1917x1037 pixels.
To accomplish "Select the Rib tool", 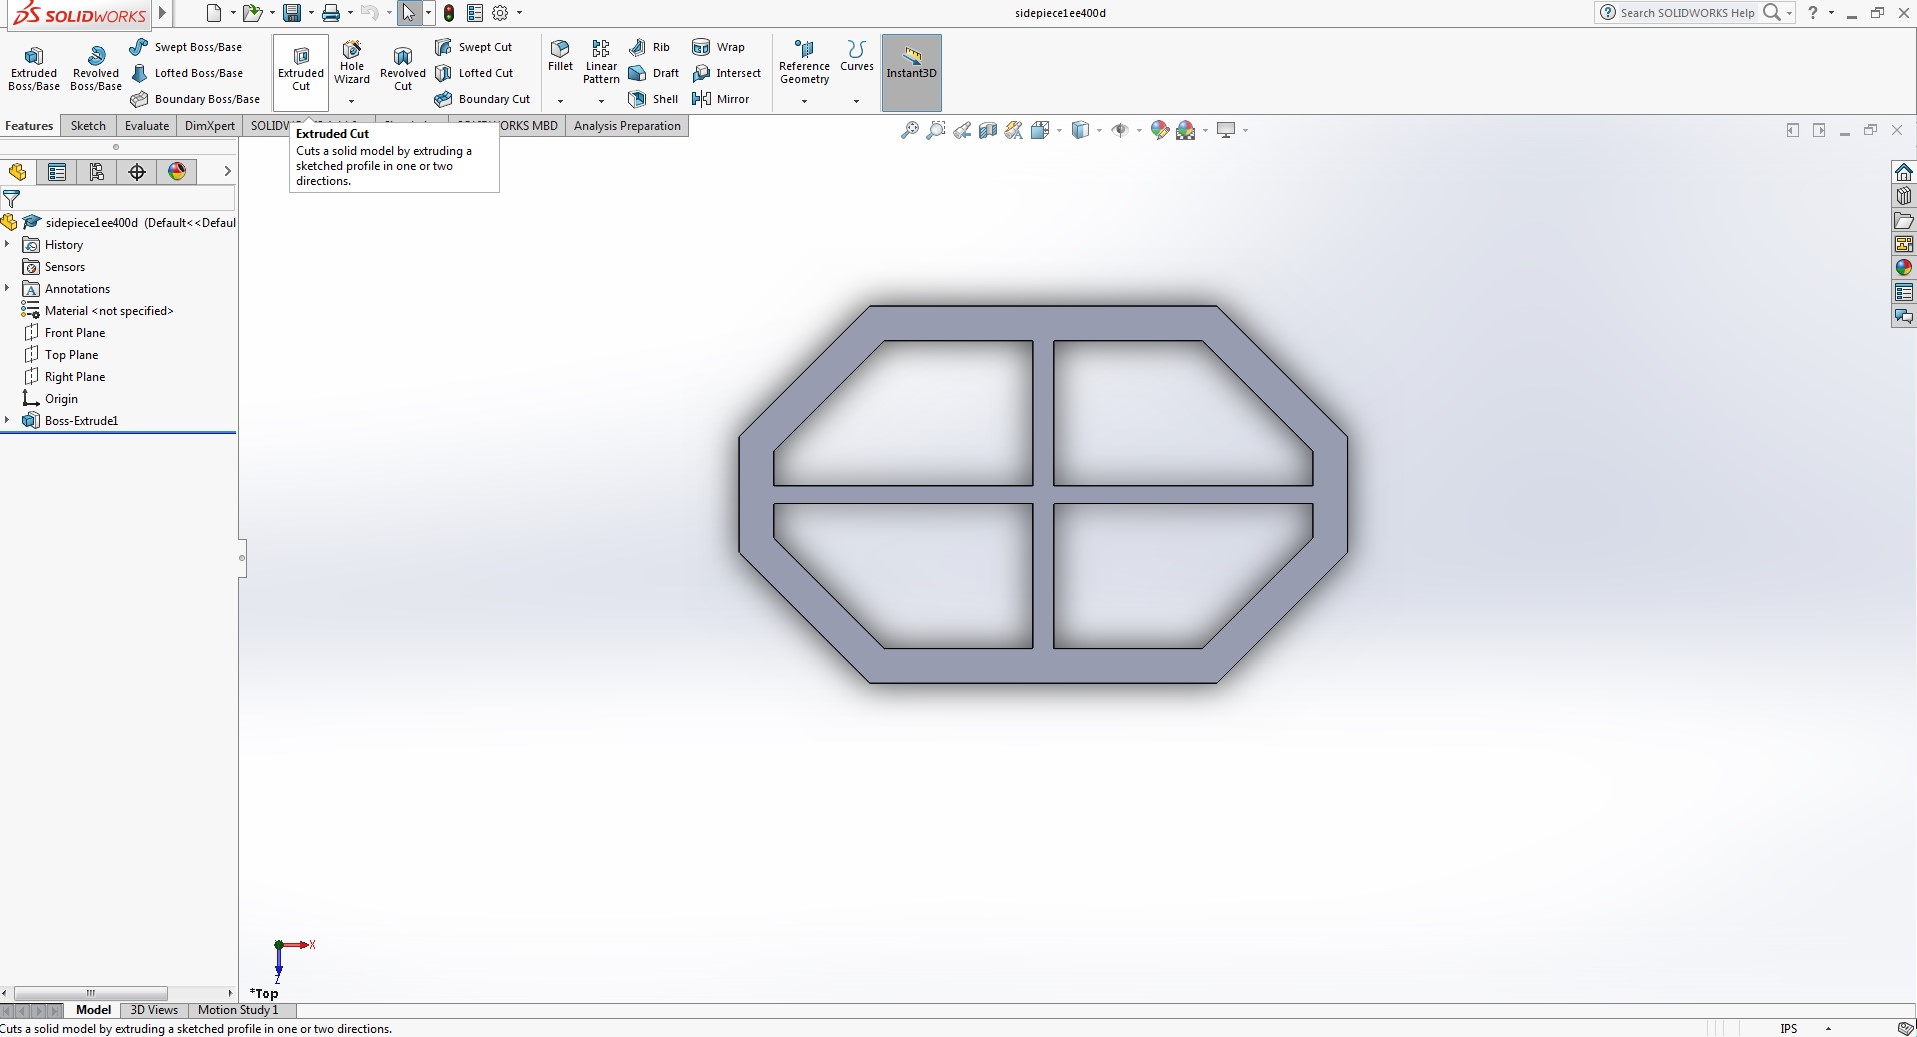I will [650, 47].
